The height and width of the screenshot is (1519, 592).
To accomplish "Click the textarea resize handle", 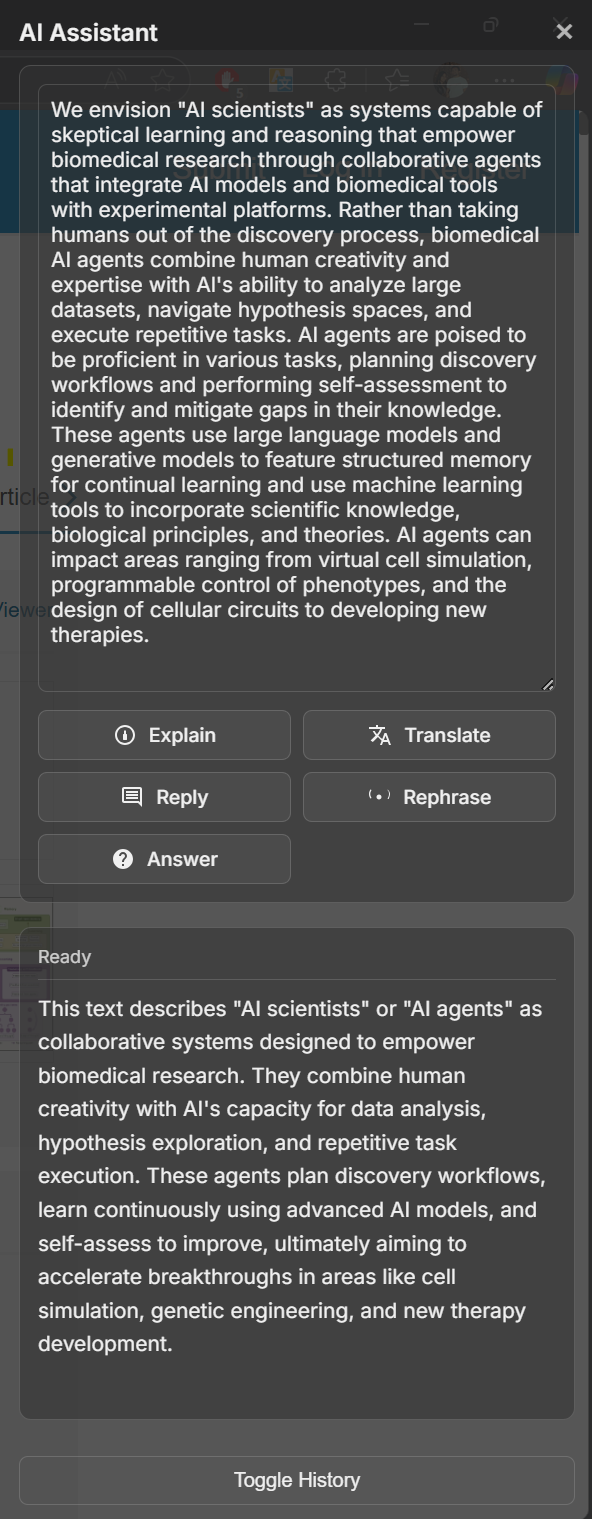I will (547, 684).
